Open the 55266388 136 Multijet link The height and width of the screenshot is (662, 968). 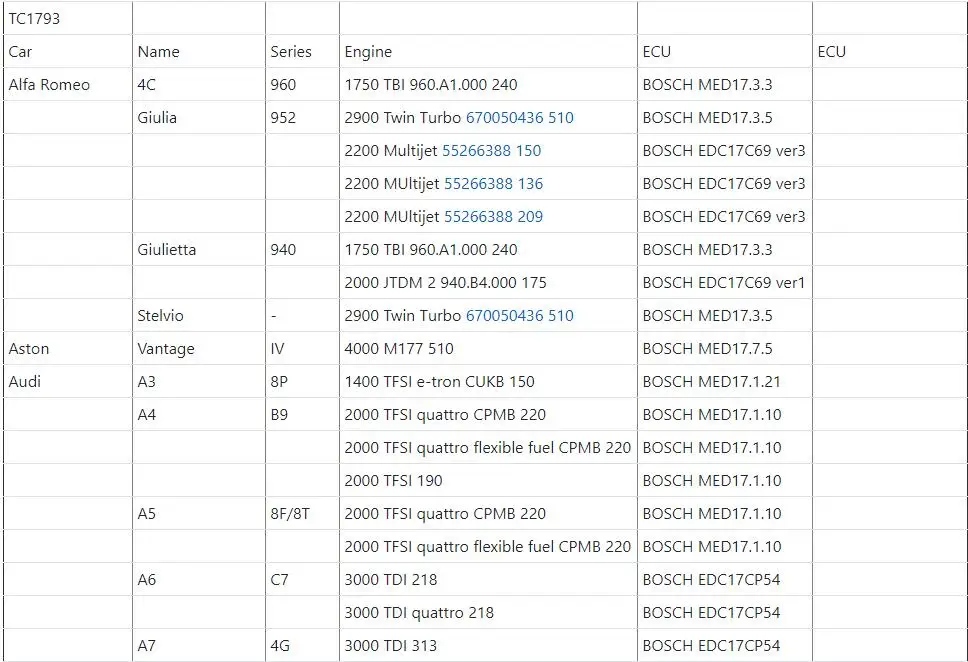[493, 183]
